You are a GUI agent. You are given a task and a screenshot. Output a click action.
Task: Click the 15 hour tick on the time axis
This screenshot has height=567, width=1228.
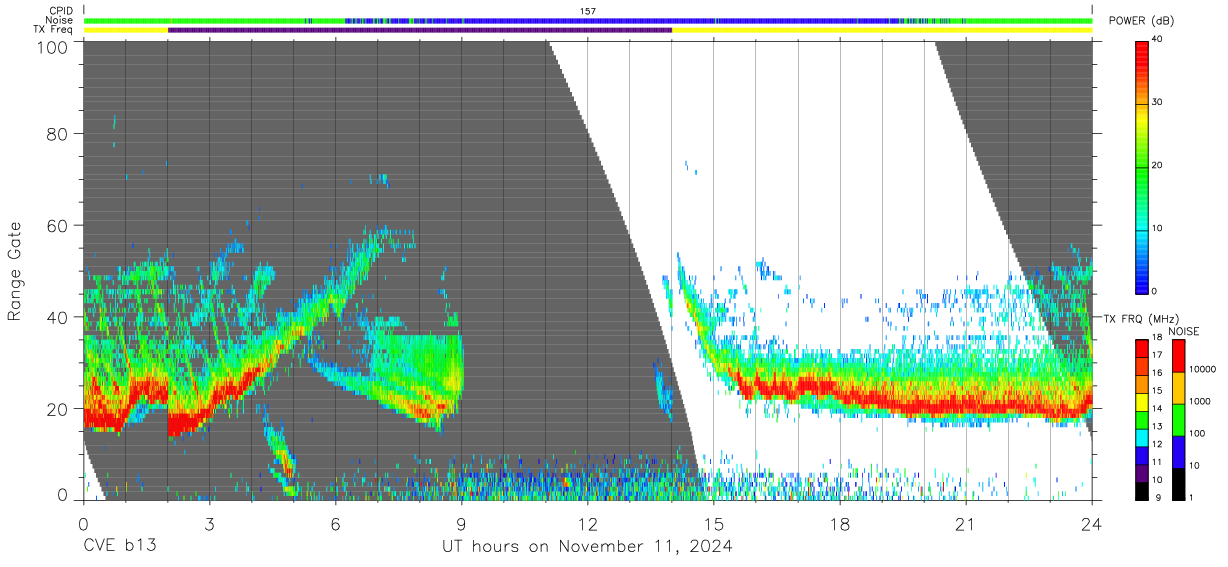714,524
